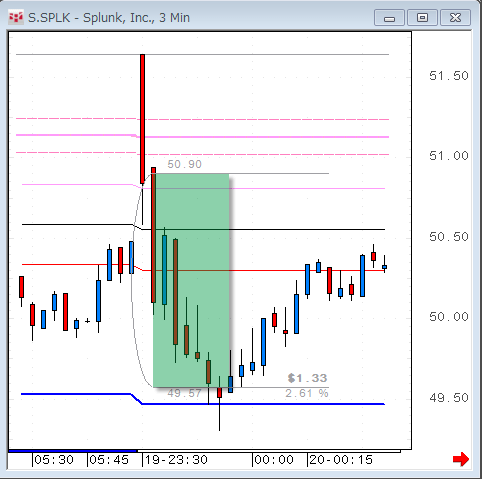Click the 50.90 price annotation label

184,164
